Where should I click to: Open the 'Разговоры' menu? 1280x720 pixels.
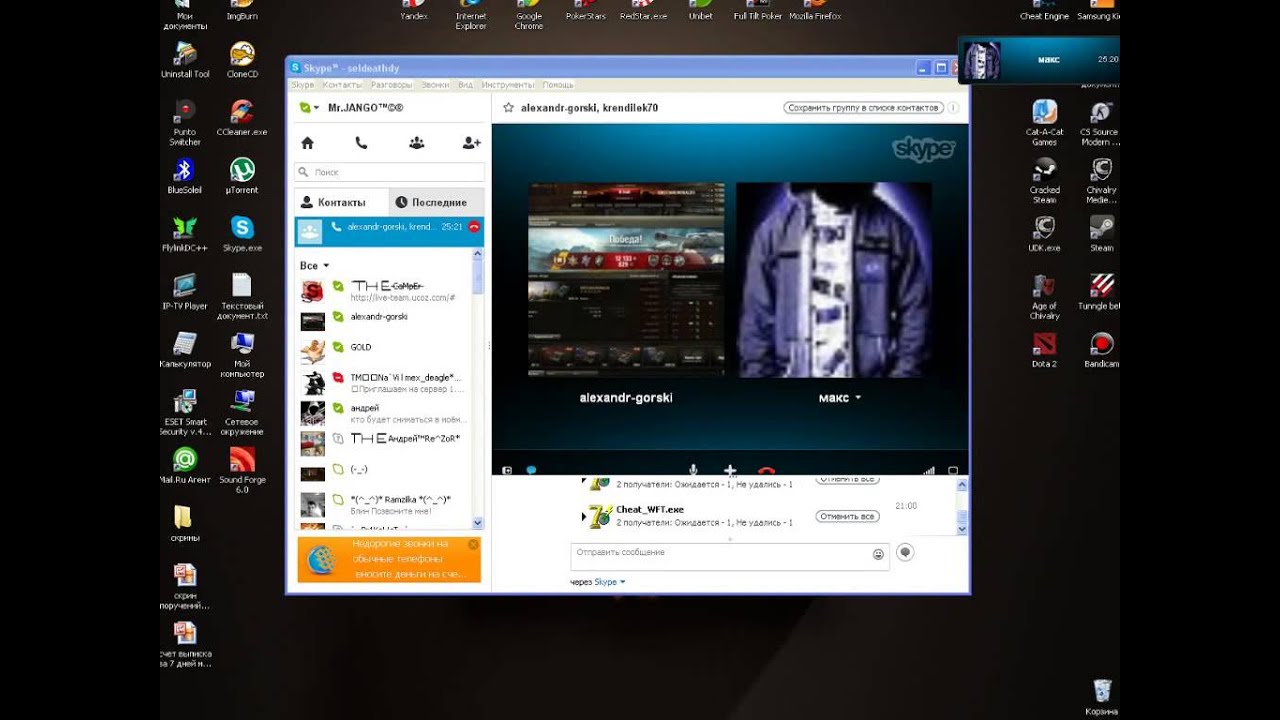391,85
